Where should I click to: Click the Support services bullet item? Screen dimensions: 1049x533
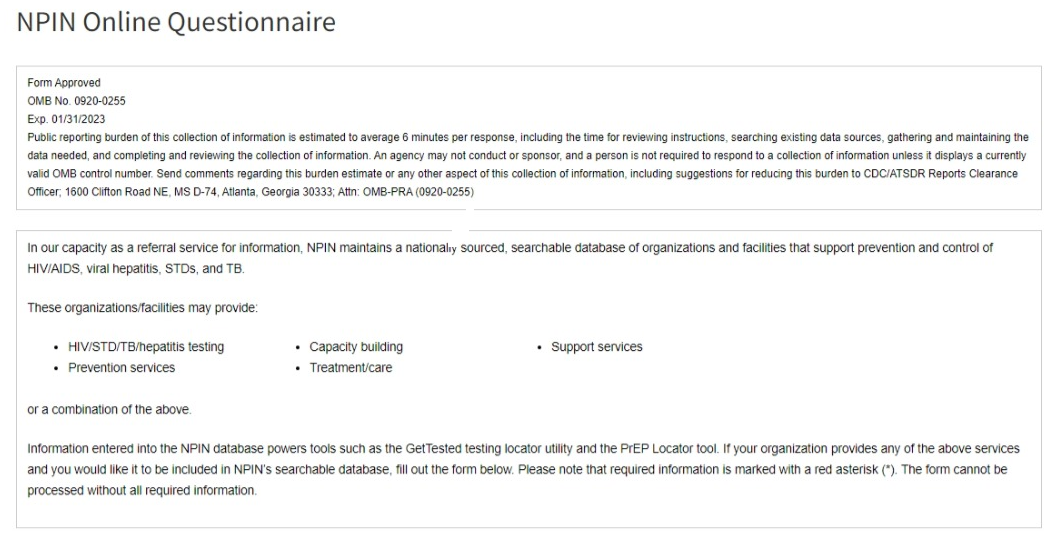point(596,347)
